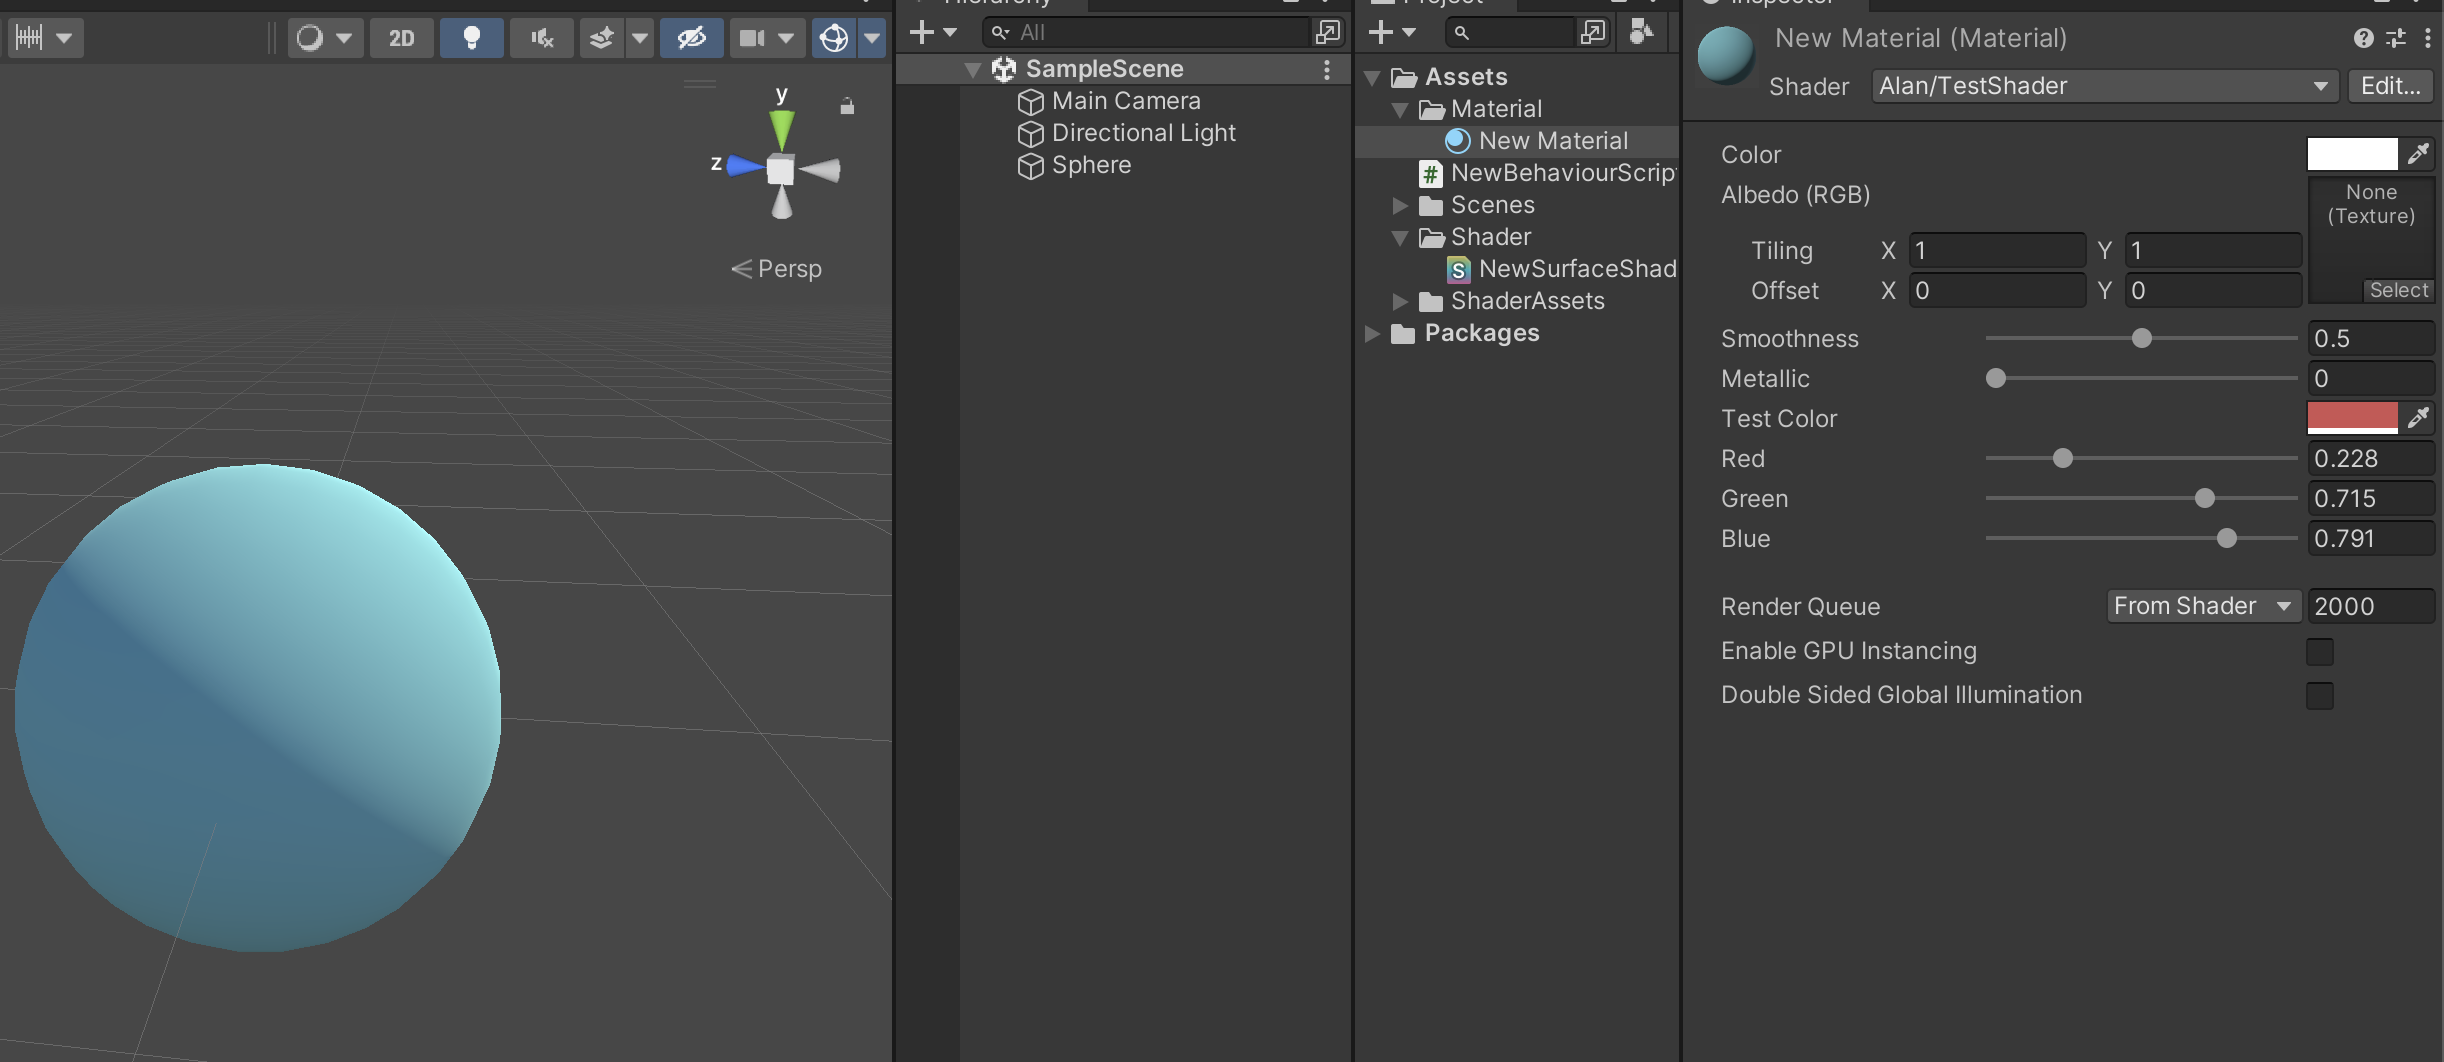The image size is (2444, 1062).
Task: Open scene camera settings
Action: [766, 38]
